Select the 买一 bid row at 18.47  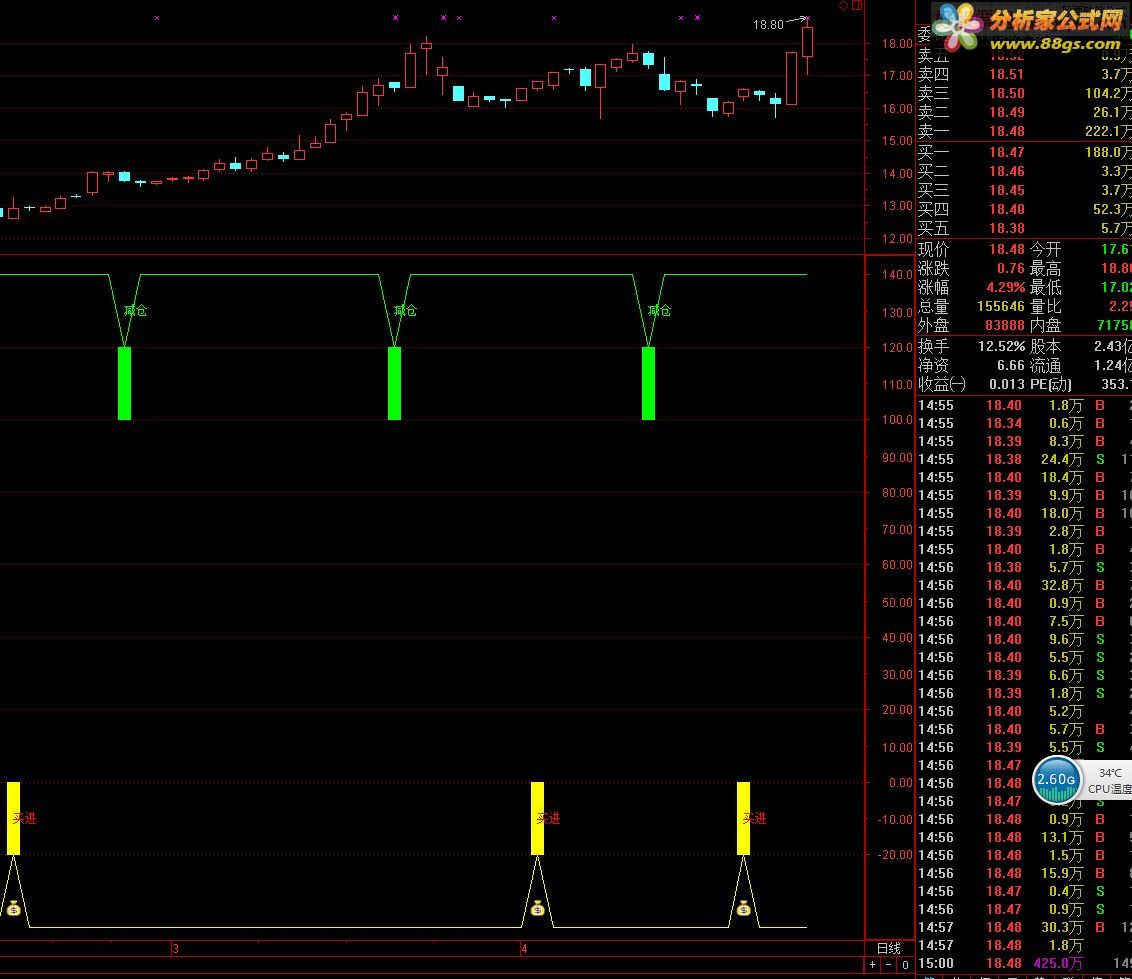pyautogui.click(x=1024, y=152)
